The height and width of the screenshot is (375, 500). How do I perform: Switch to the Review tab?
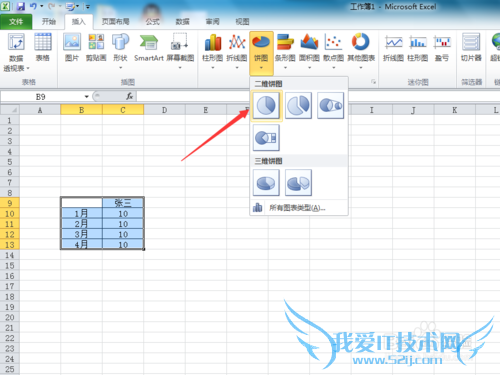(212, 22)
